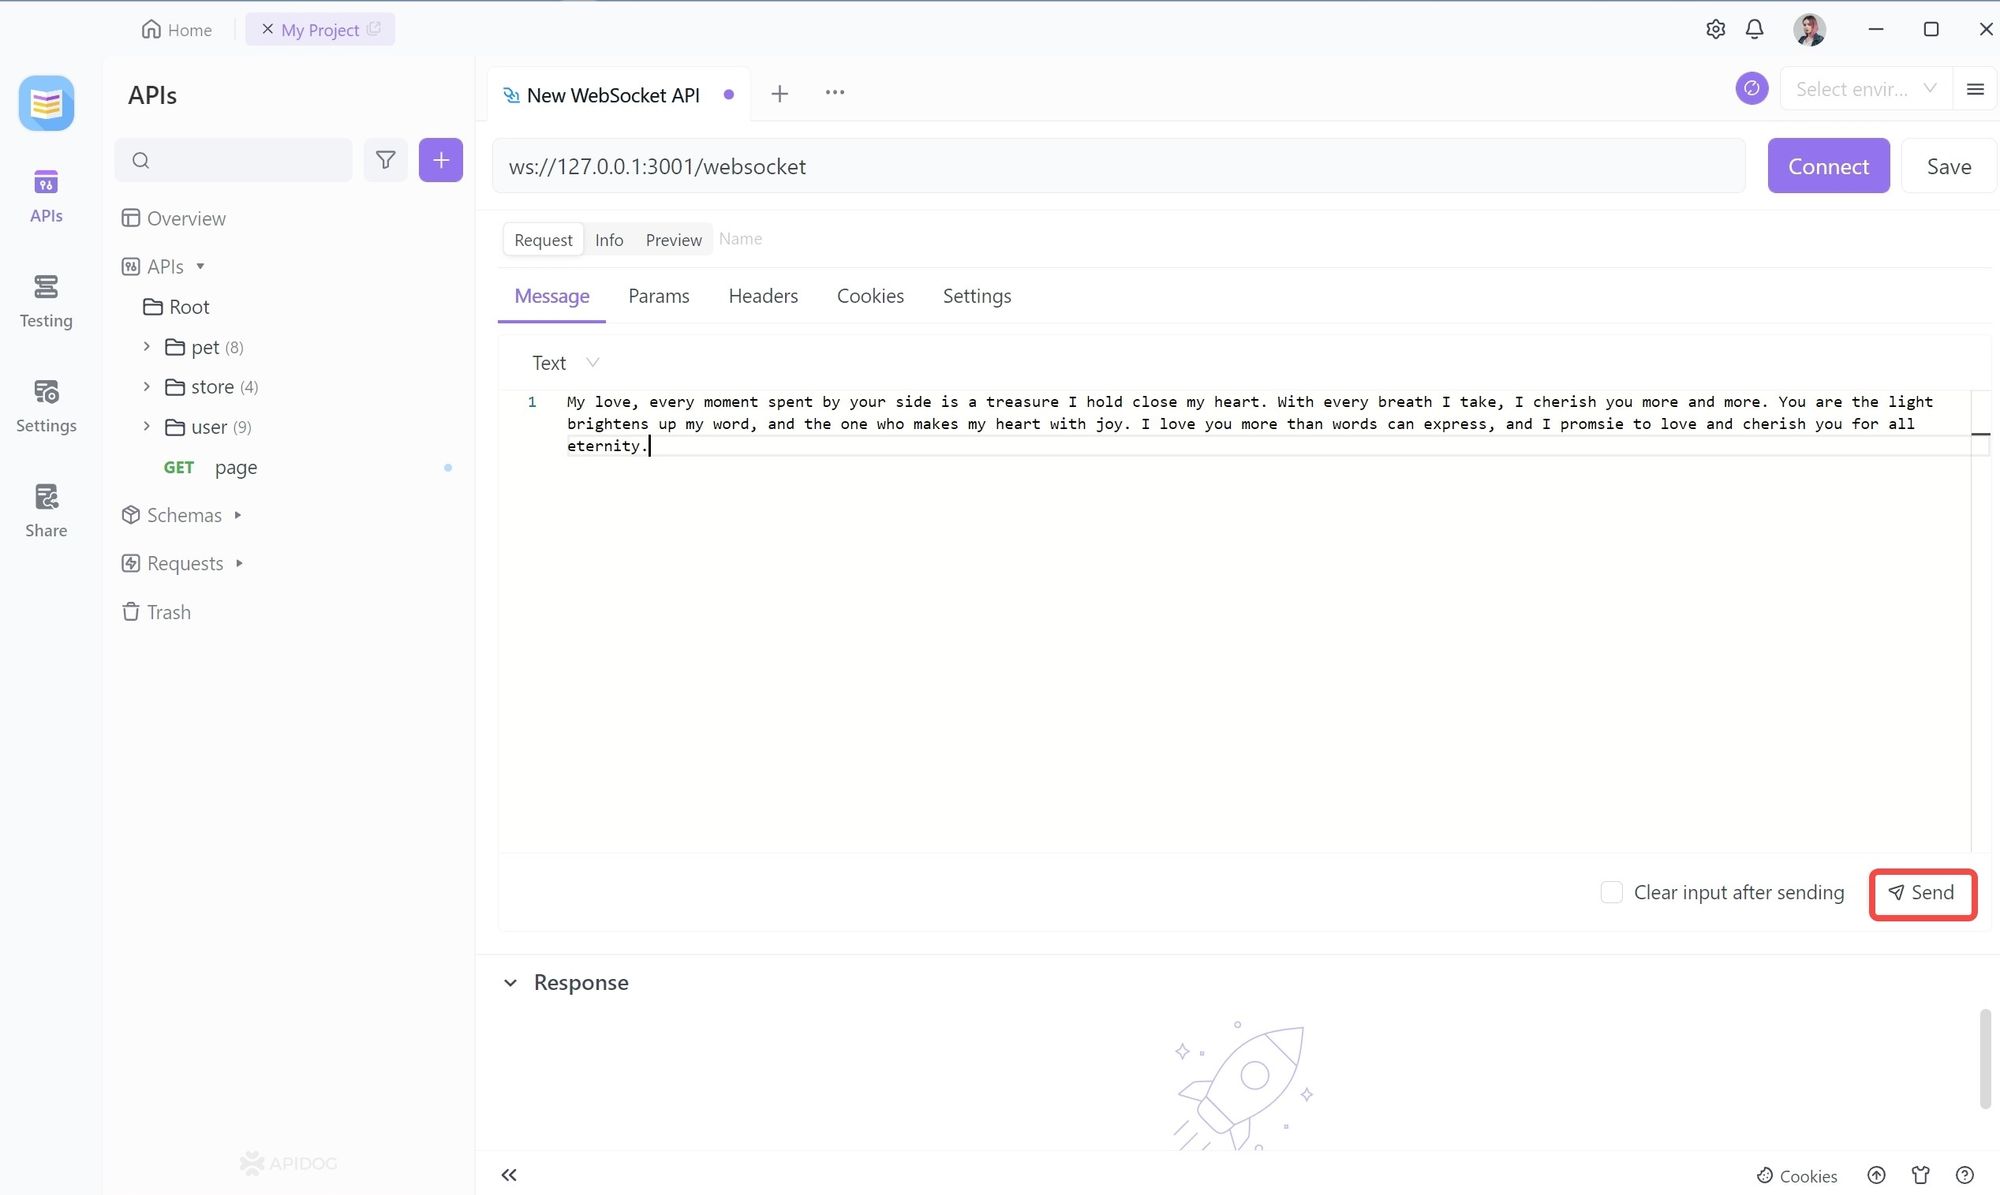Open a new tab with the plus icon
The width and height of the screenshot is (2000, 1195).
point(780,93)
